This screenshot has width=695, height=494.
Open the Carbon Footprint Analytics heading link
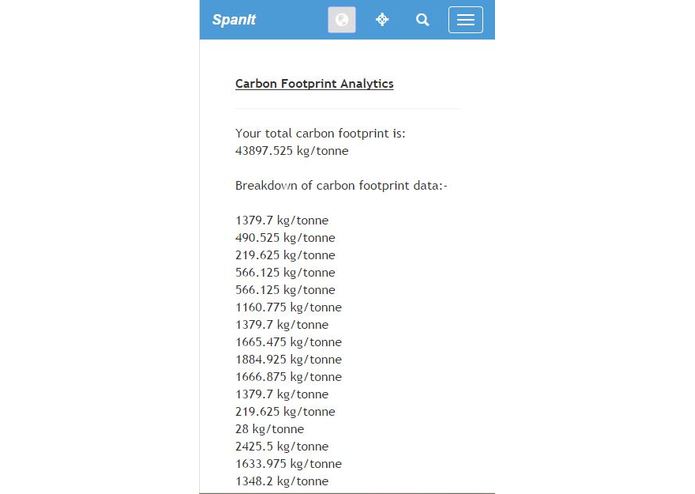[x=314, y=84]
